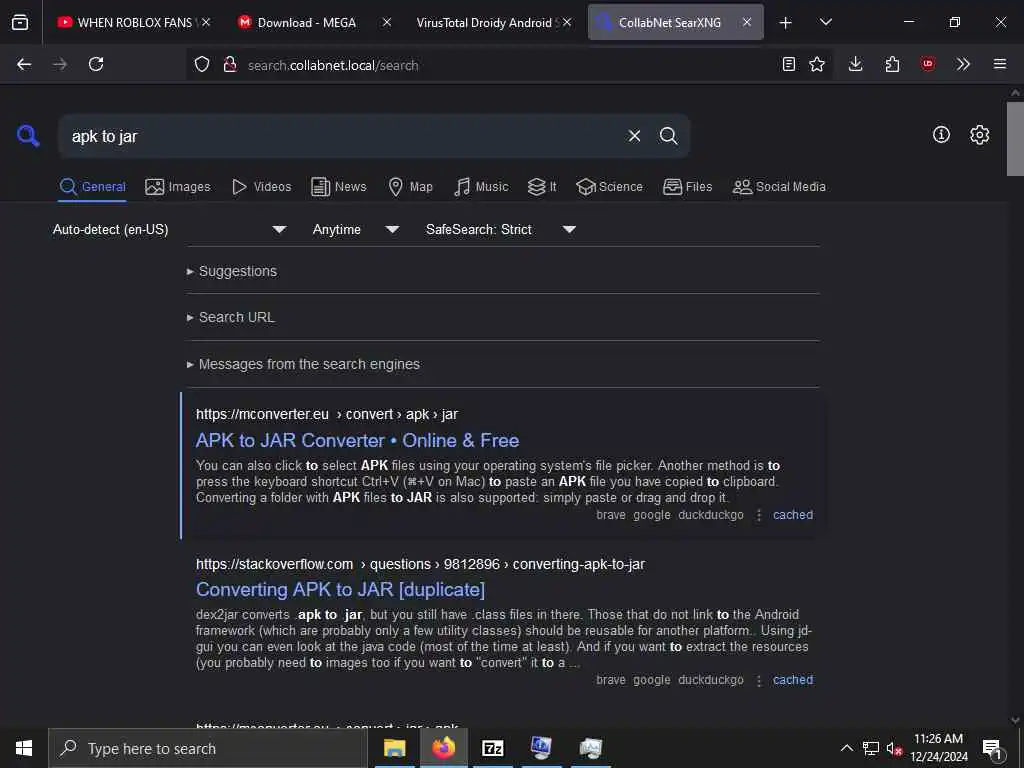This screenshot has height=768, width=1024.
Task: Select the News search category
Action: coord(339,187)
